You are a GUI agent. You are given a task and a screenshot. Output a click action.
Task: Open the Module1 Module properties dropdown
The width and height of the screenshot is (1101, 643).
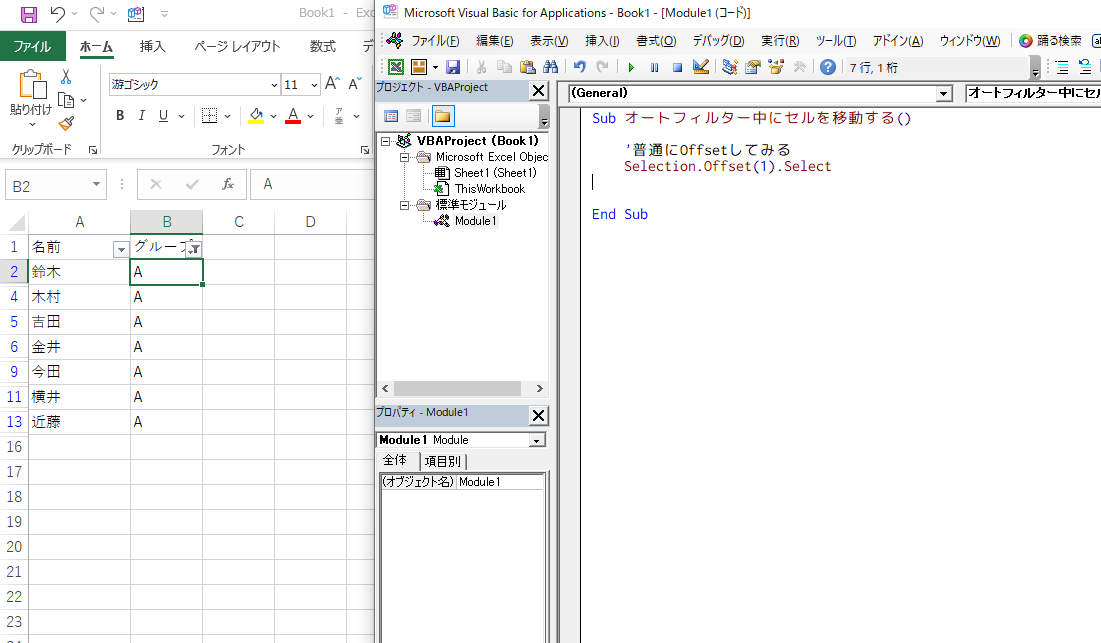pyautogui.click(x=536, y=440)
